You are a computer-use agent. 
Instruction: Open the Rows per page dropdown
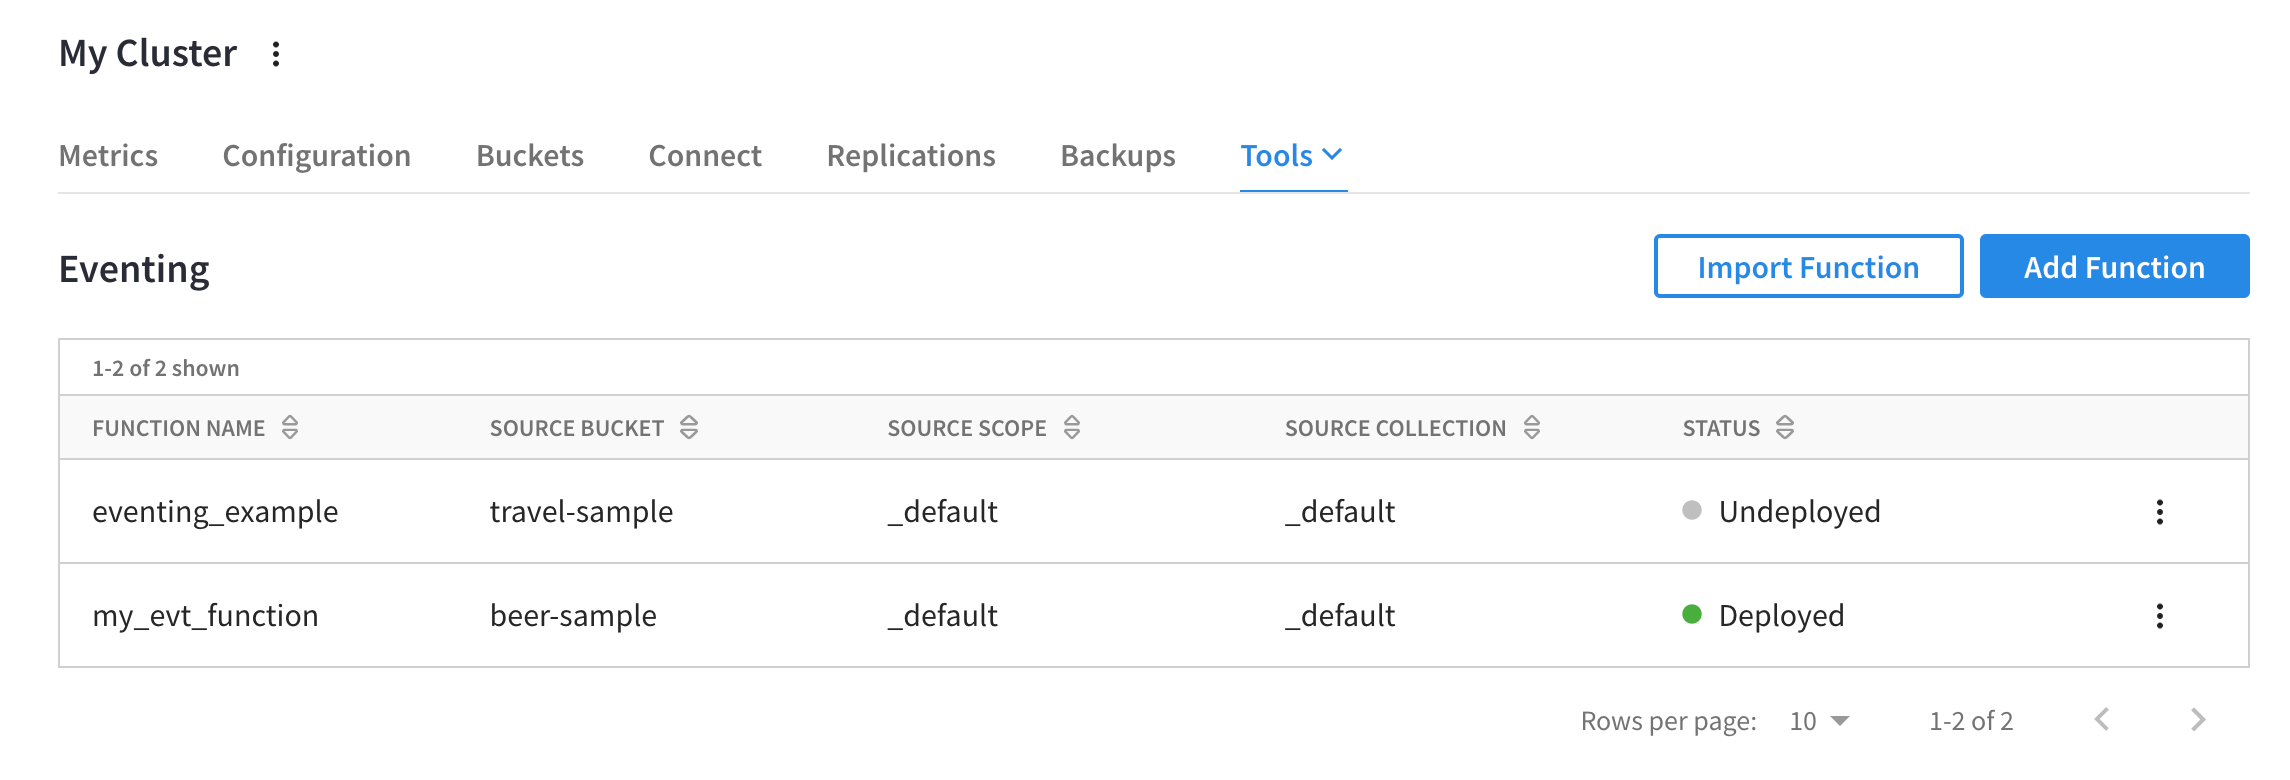coord(1819,721)
